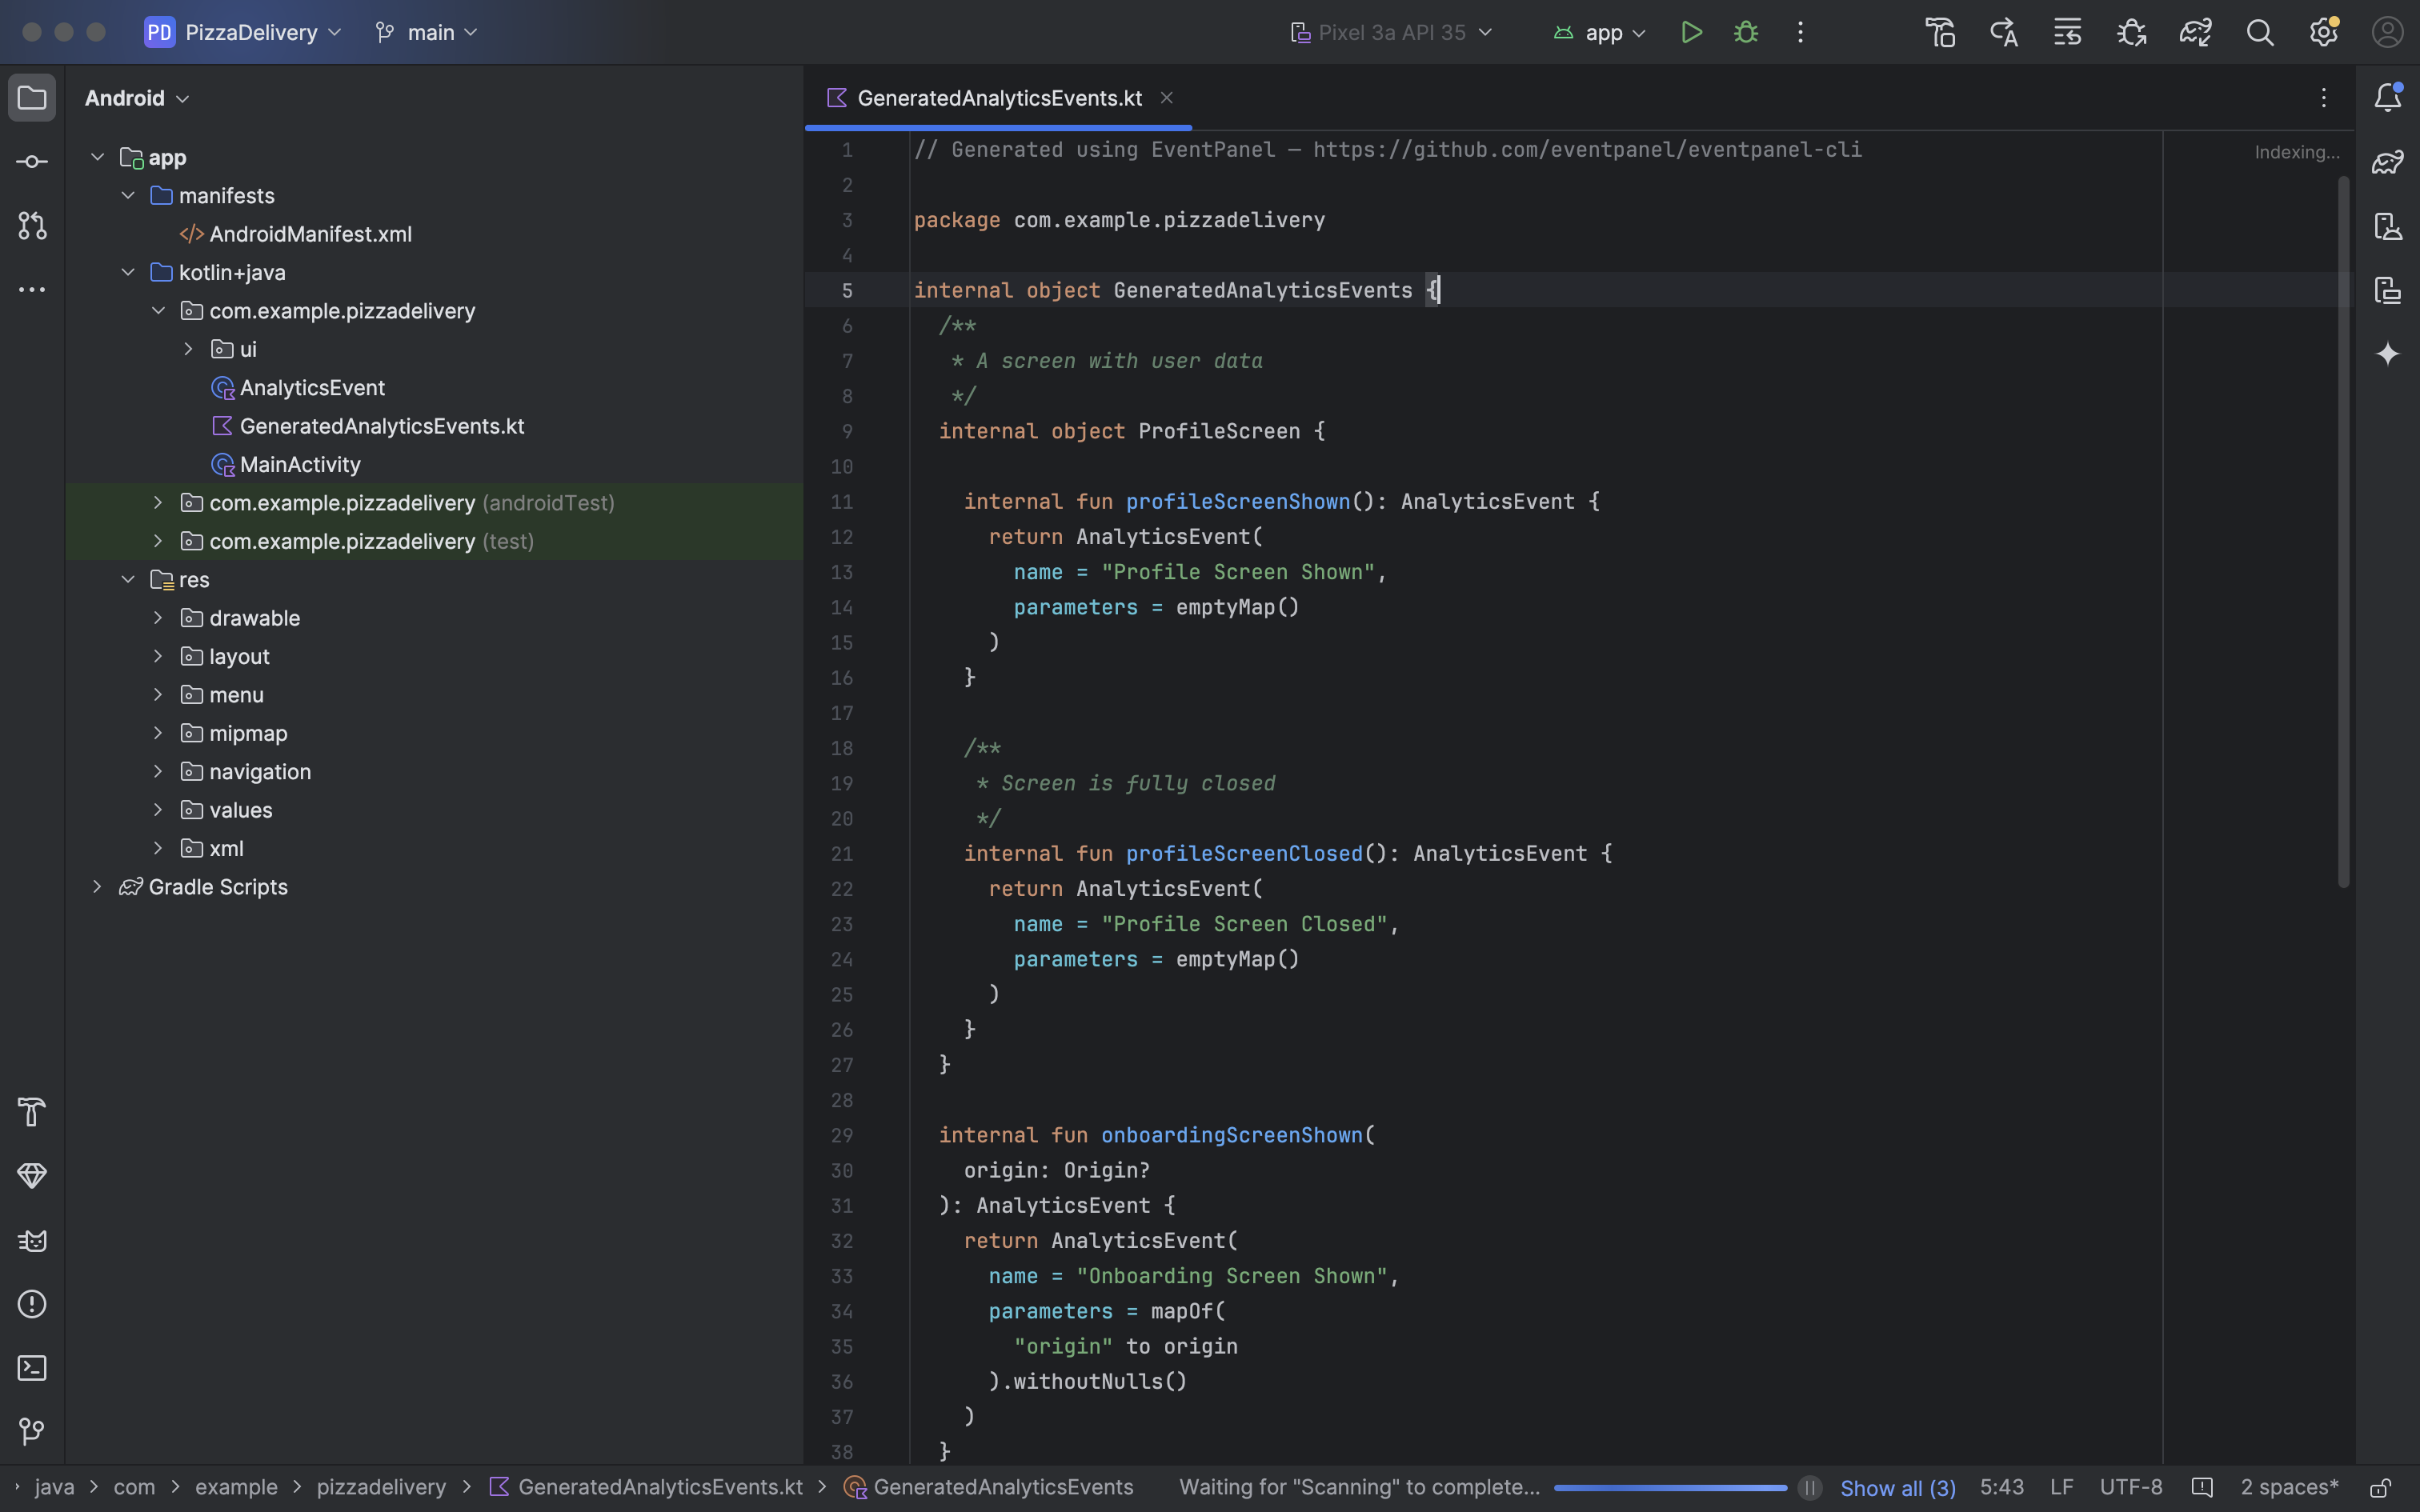This screenshot has height=1512, width=2420.
Task: Expand the ui package
Action: click(188, 349)
